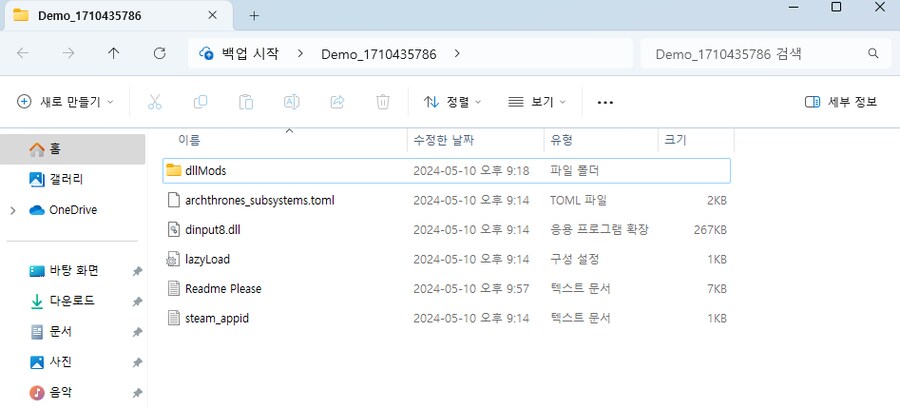This screenshot has width=900, height=409.
Task: Click the Delete trash icon
Action: point(383,102)
